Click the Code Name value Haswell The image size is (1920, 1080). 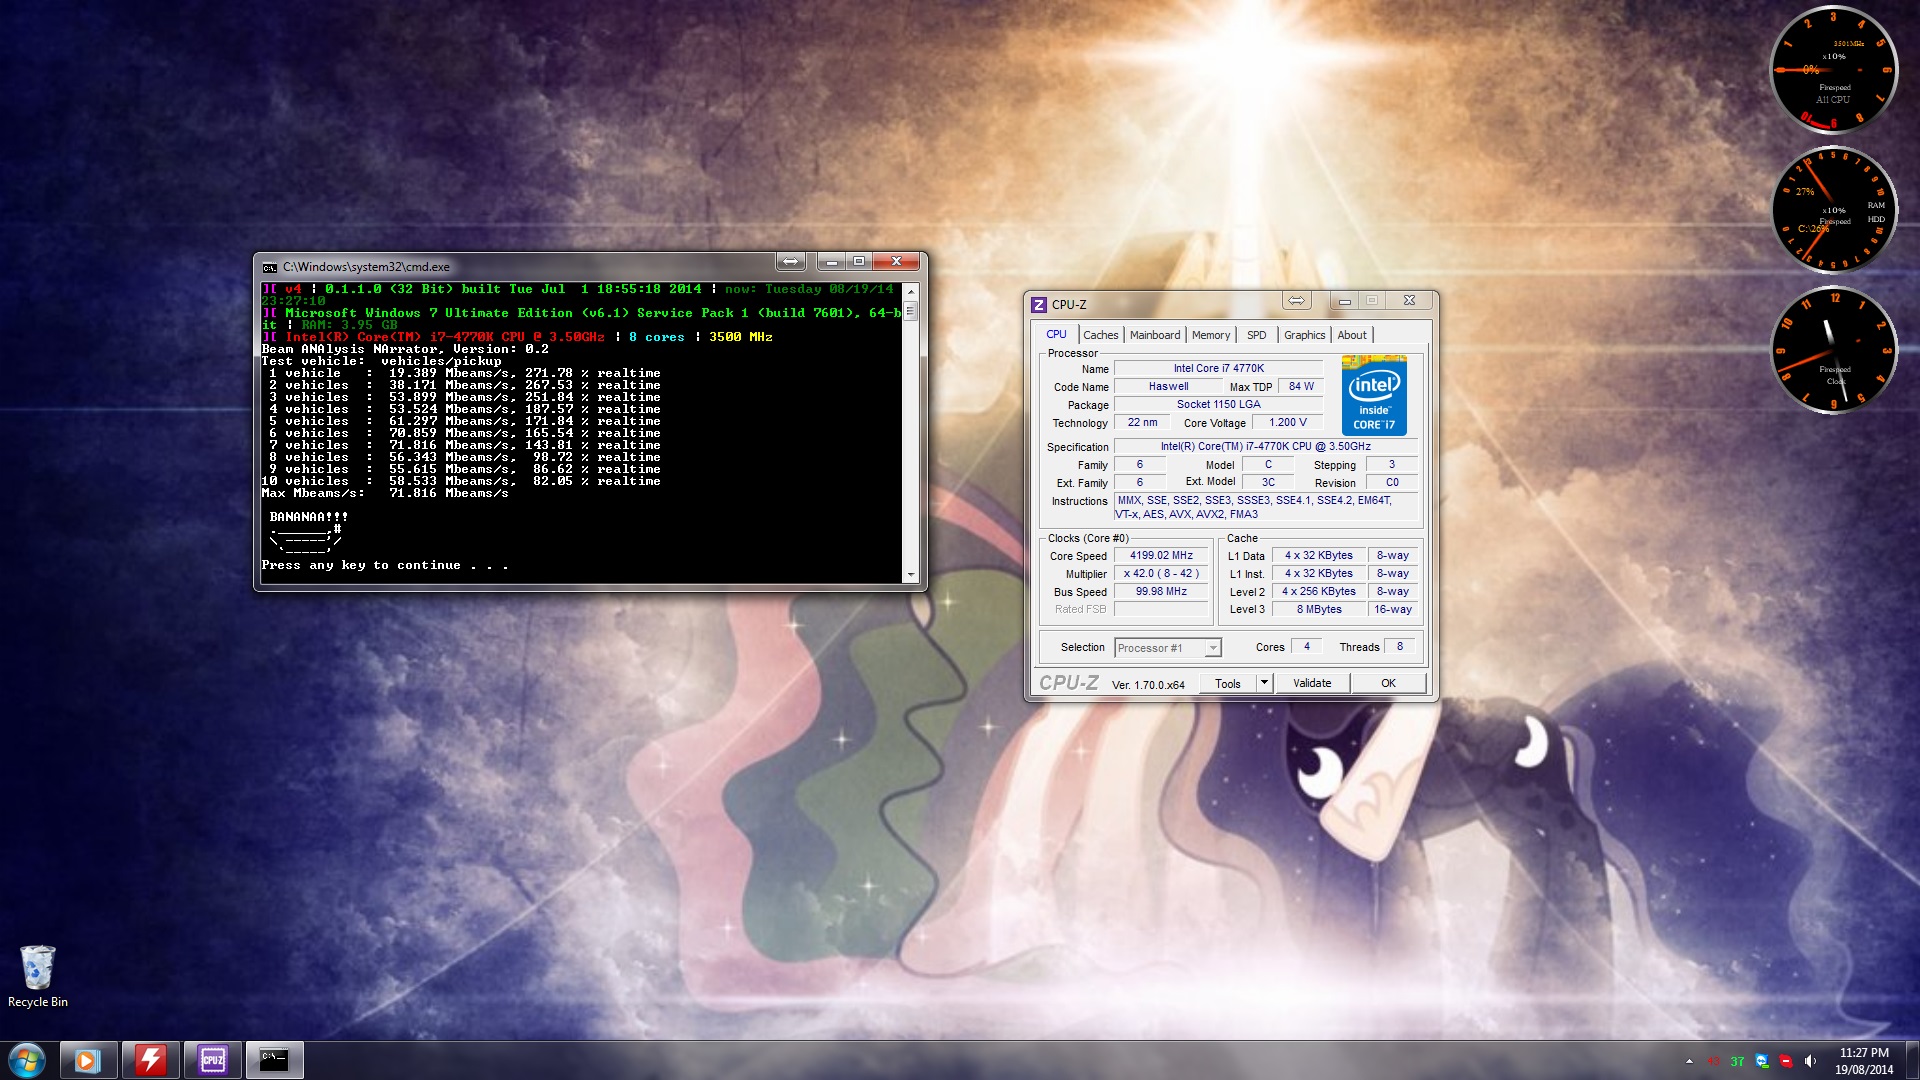click(x=1168, y=386)
